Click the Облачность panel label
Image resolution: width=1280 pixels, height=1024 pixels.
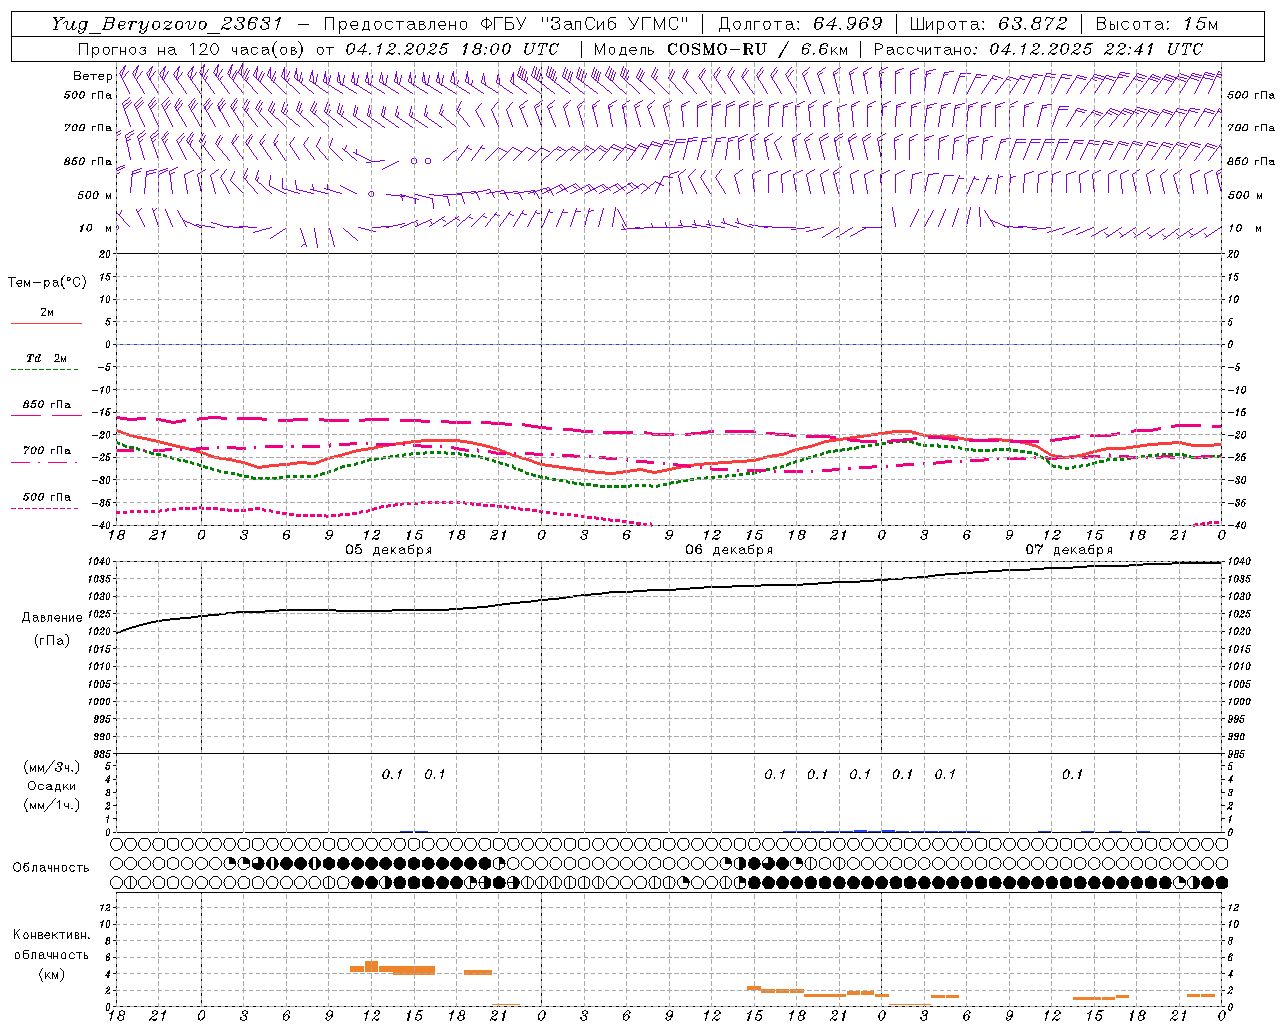coord(51,867)
